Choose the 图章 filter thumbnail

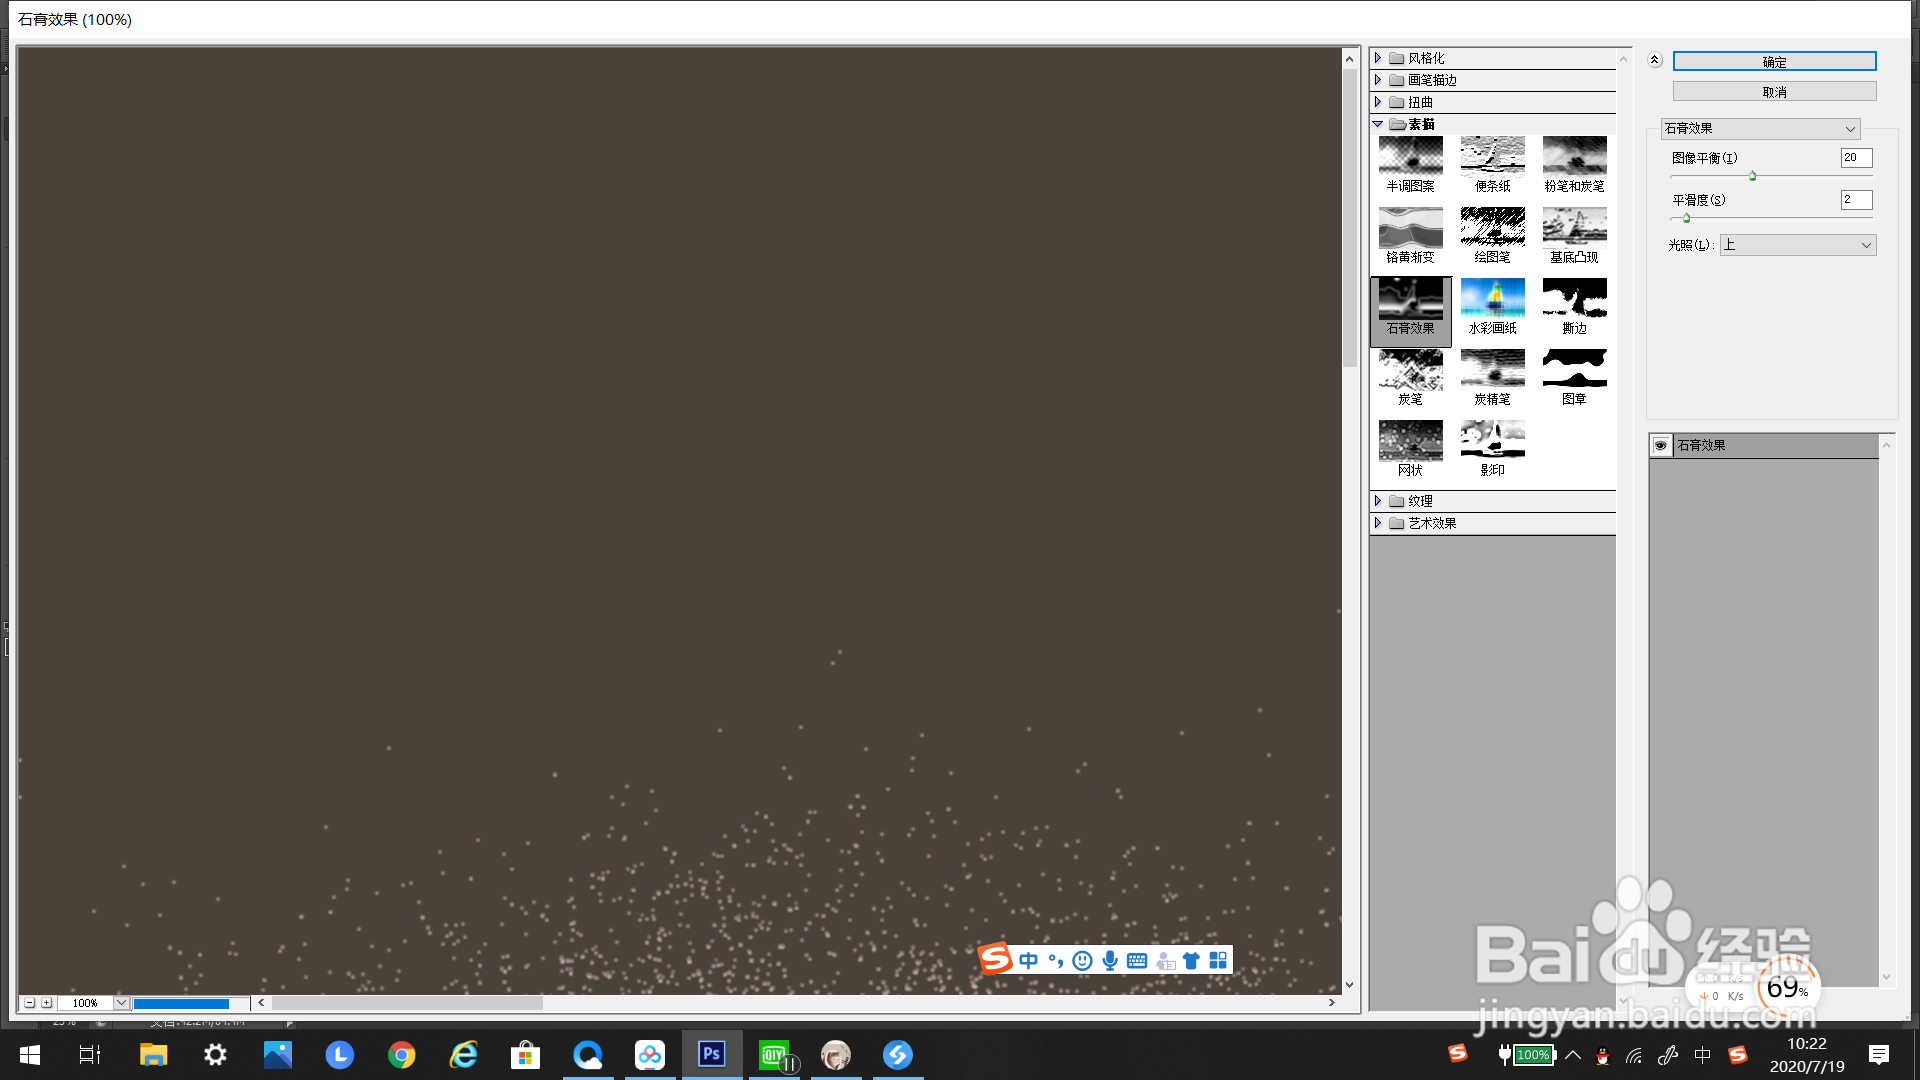(1574, 369)
